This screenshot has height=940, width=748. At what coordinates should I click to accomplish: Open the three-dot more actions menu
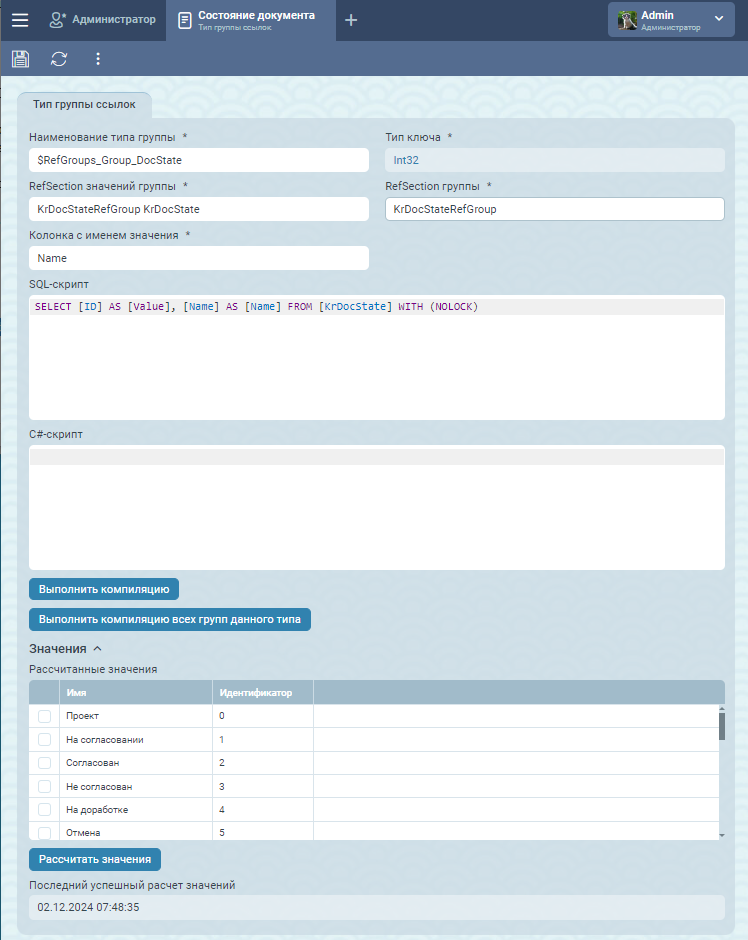[x=98, y=59]
